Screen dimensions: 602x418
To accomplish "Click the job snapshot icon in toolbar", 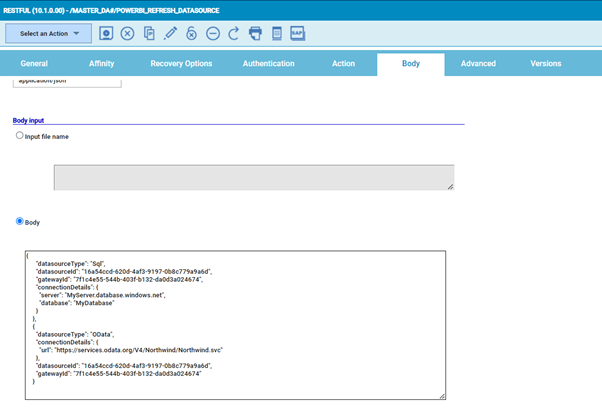I will tap(106, 33).
